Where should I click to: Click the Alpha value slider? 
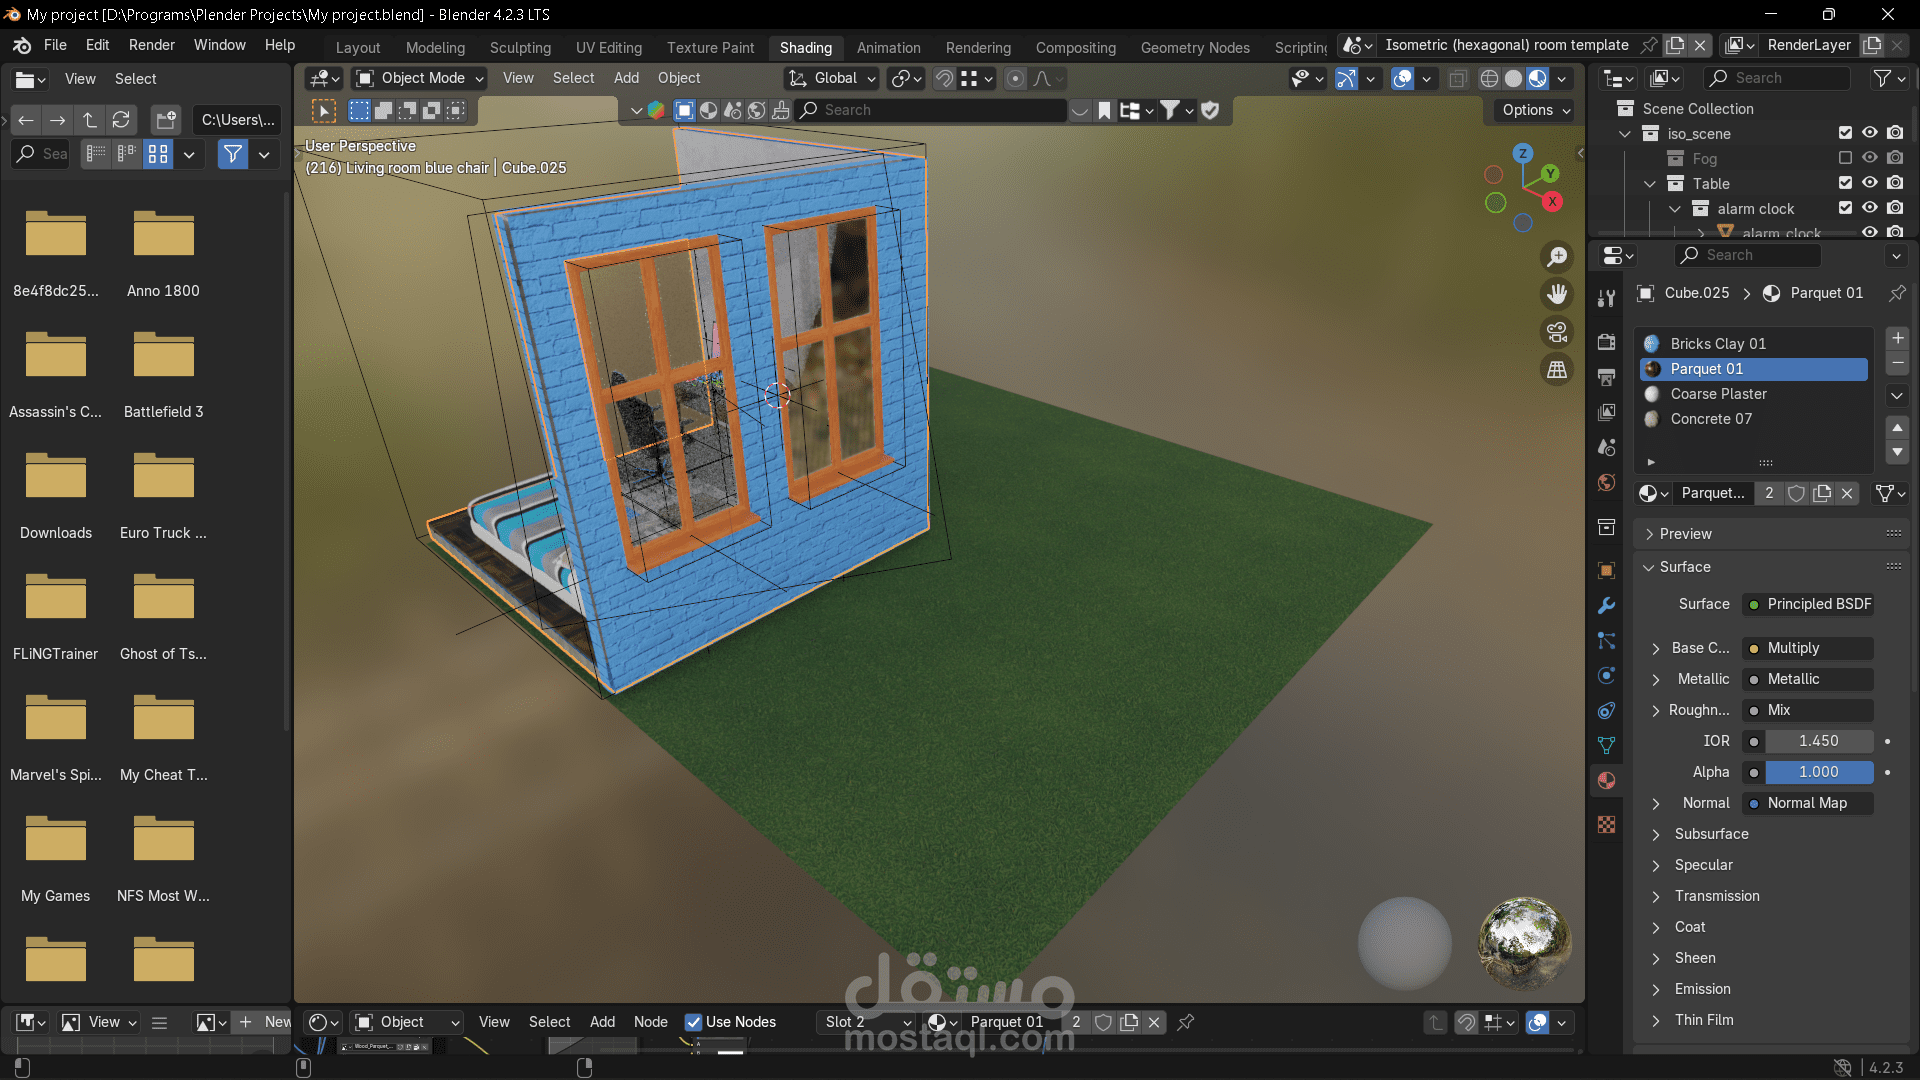[1818, 772]
